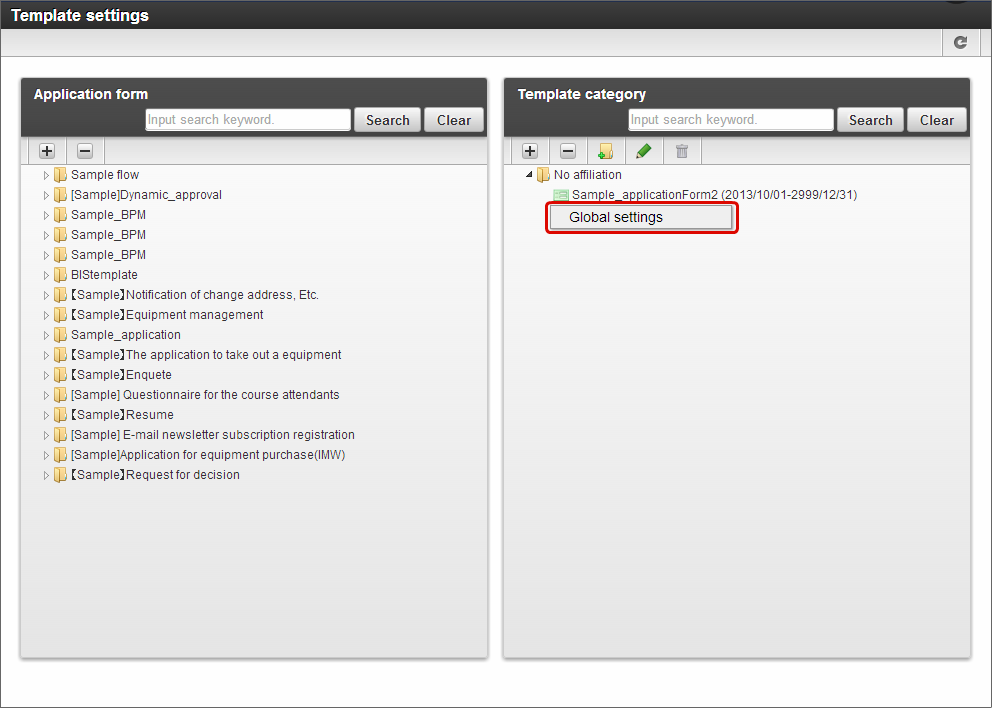Viewport: 992px width, 708px height.
Task: Expand the 【Sample】Request for decision node
Action: pos(46,475)
